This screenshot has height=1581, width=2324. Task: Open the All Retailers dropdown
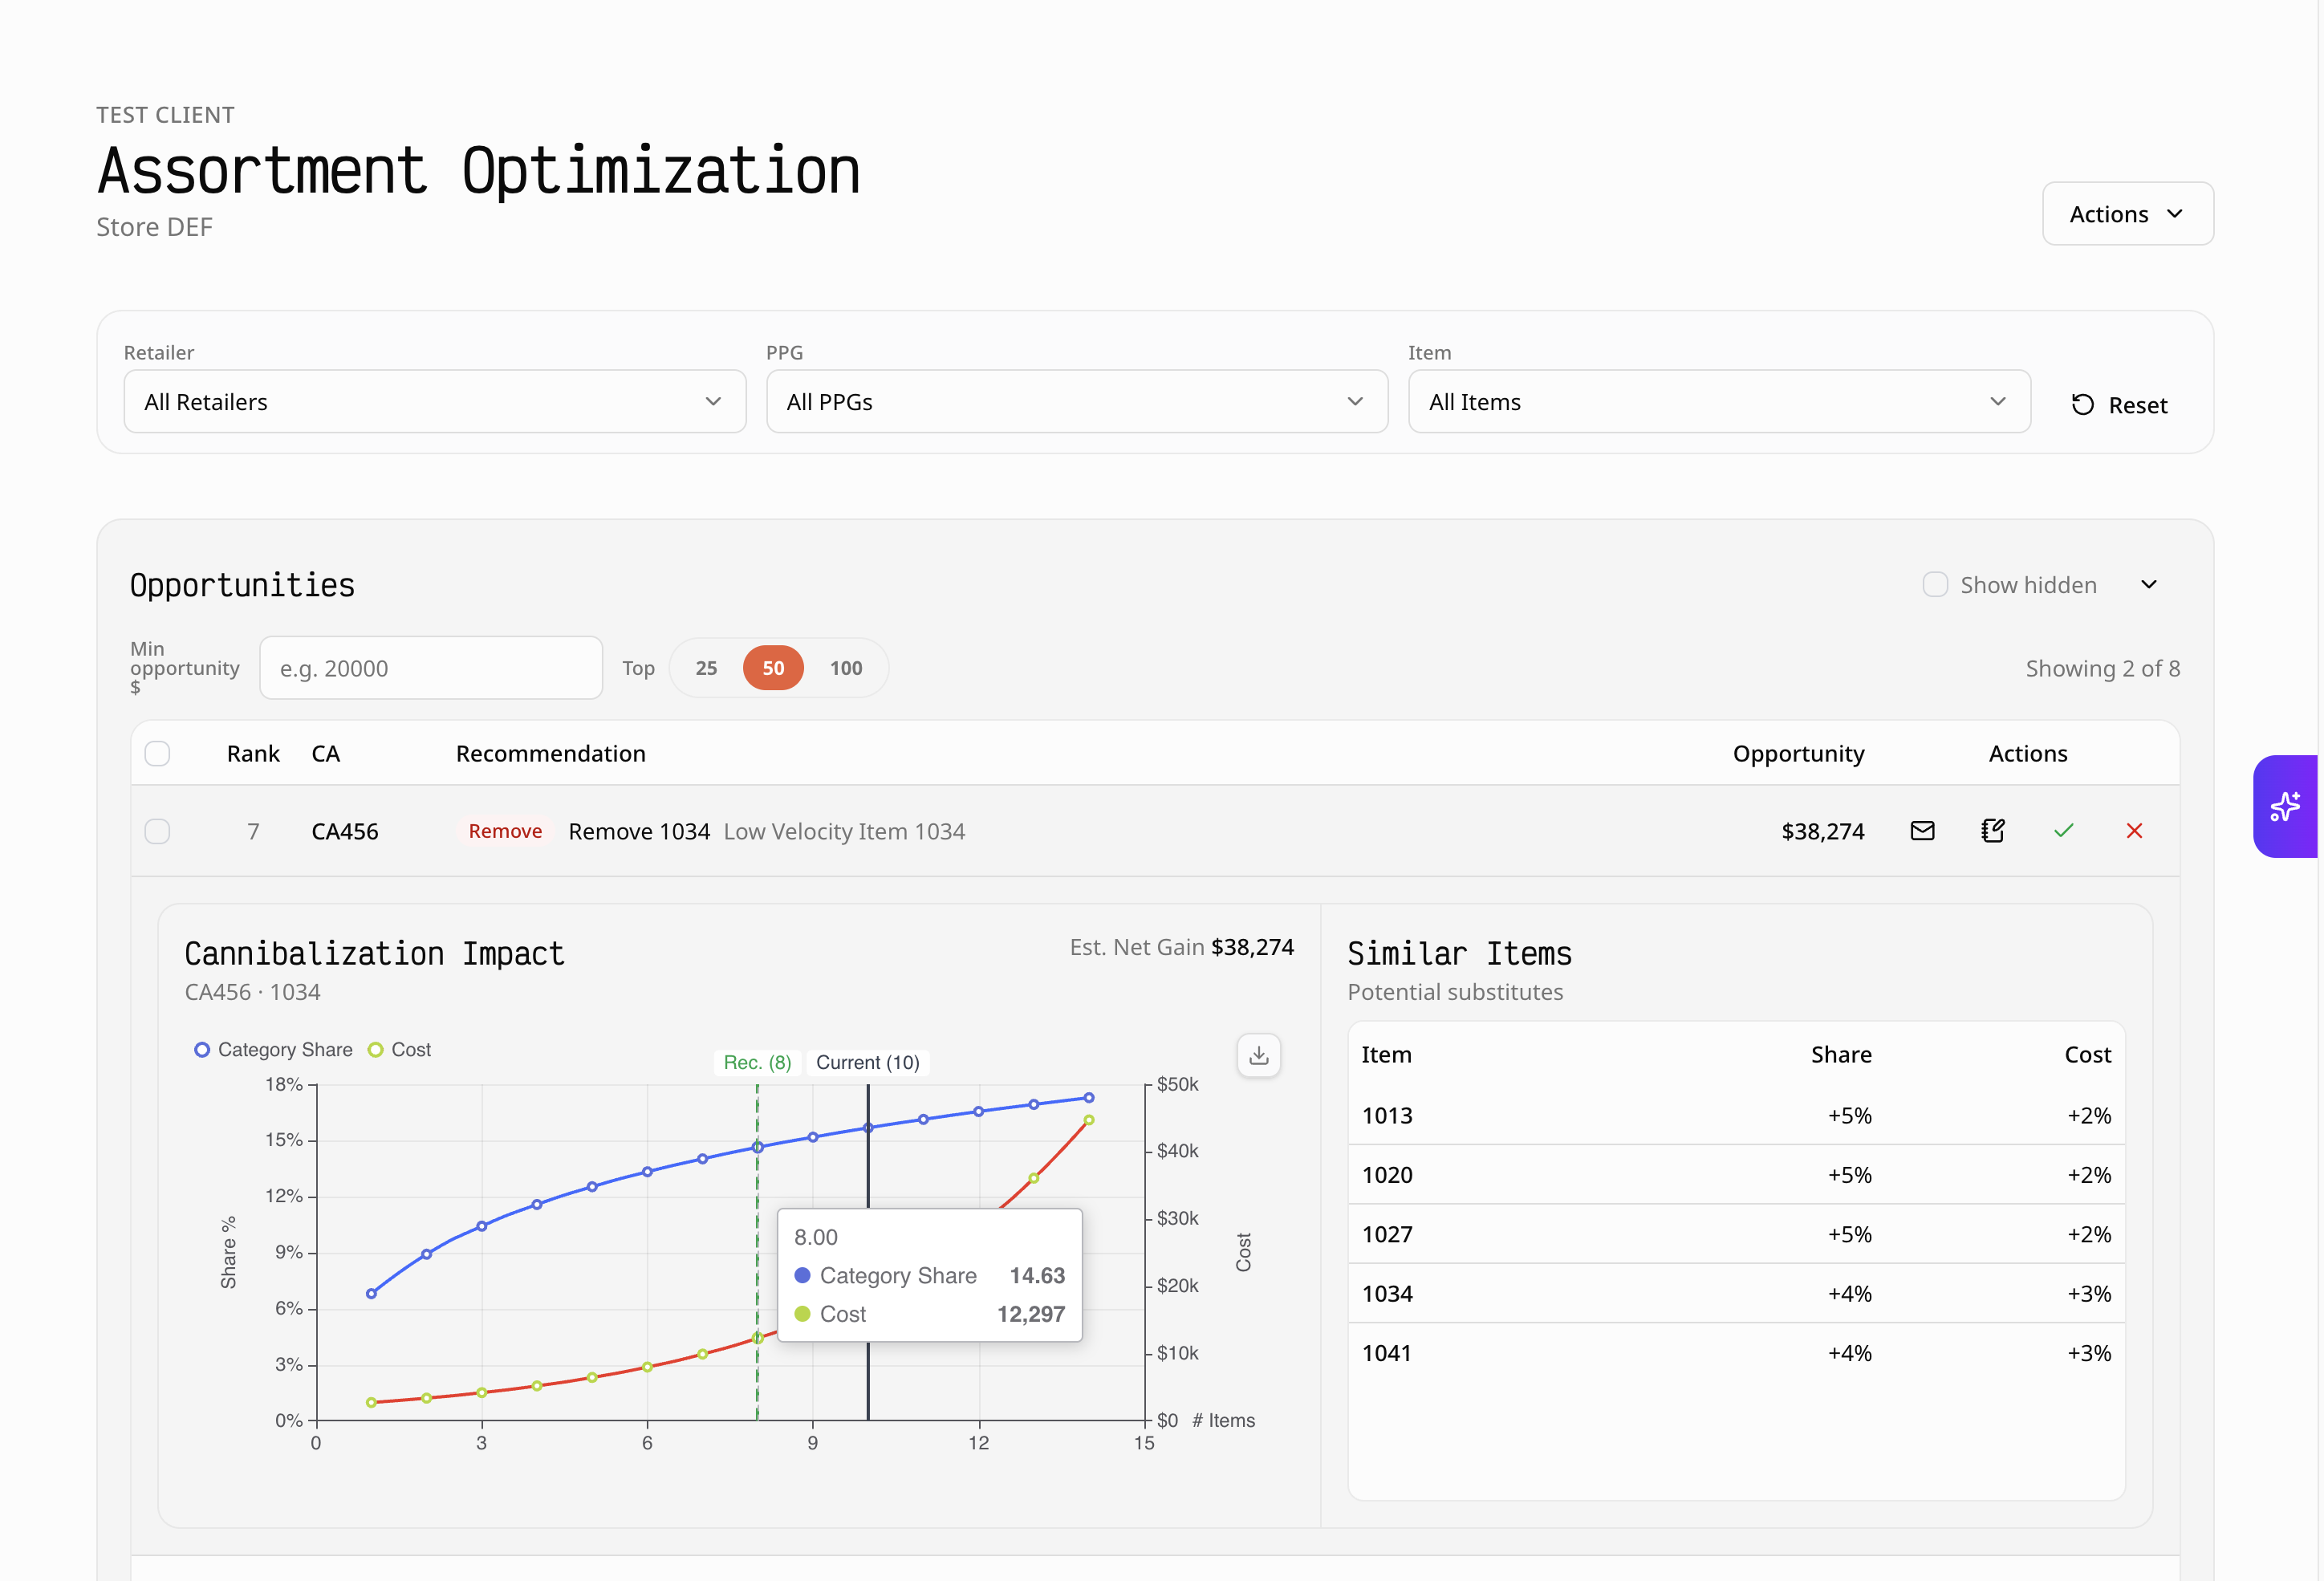point(434,402)
